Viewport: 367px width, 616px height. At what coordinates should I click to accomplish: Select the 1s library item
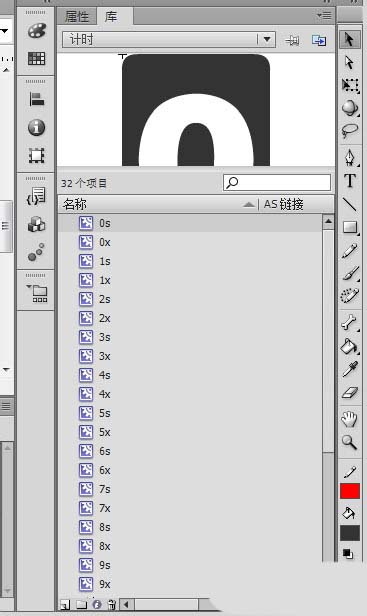tap(190, 261)
